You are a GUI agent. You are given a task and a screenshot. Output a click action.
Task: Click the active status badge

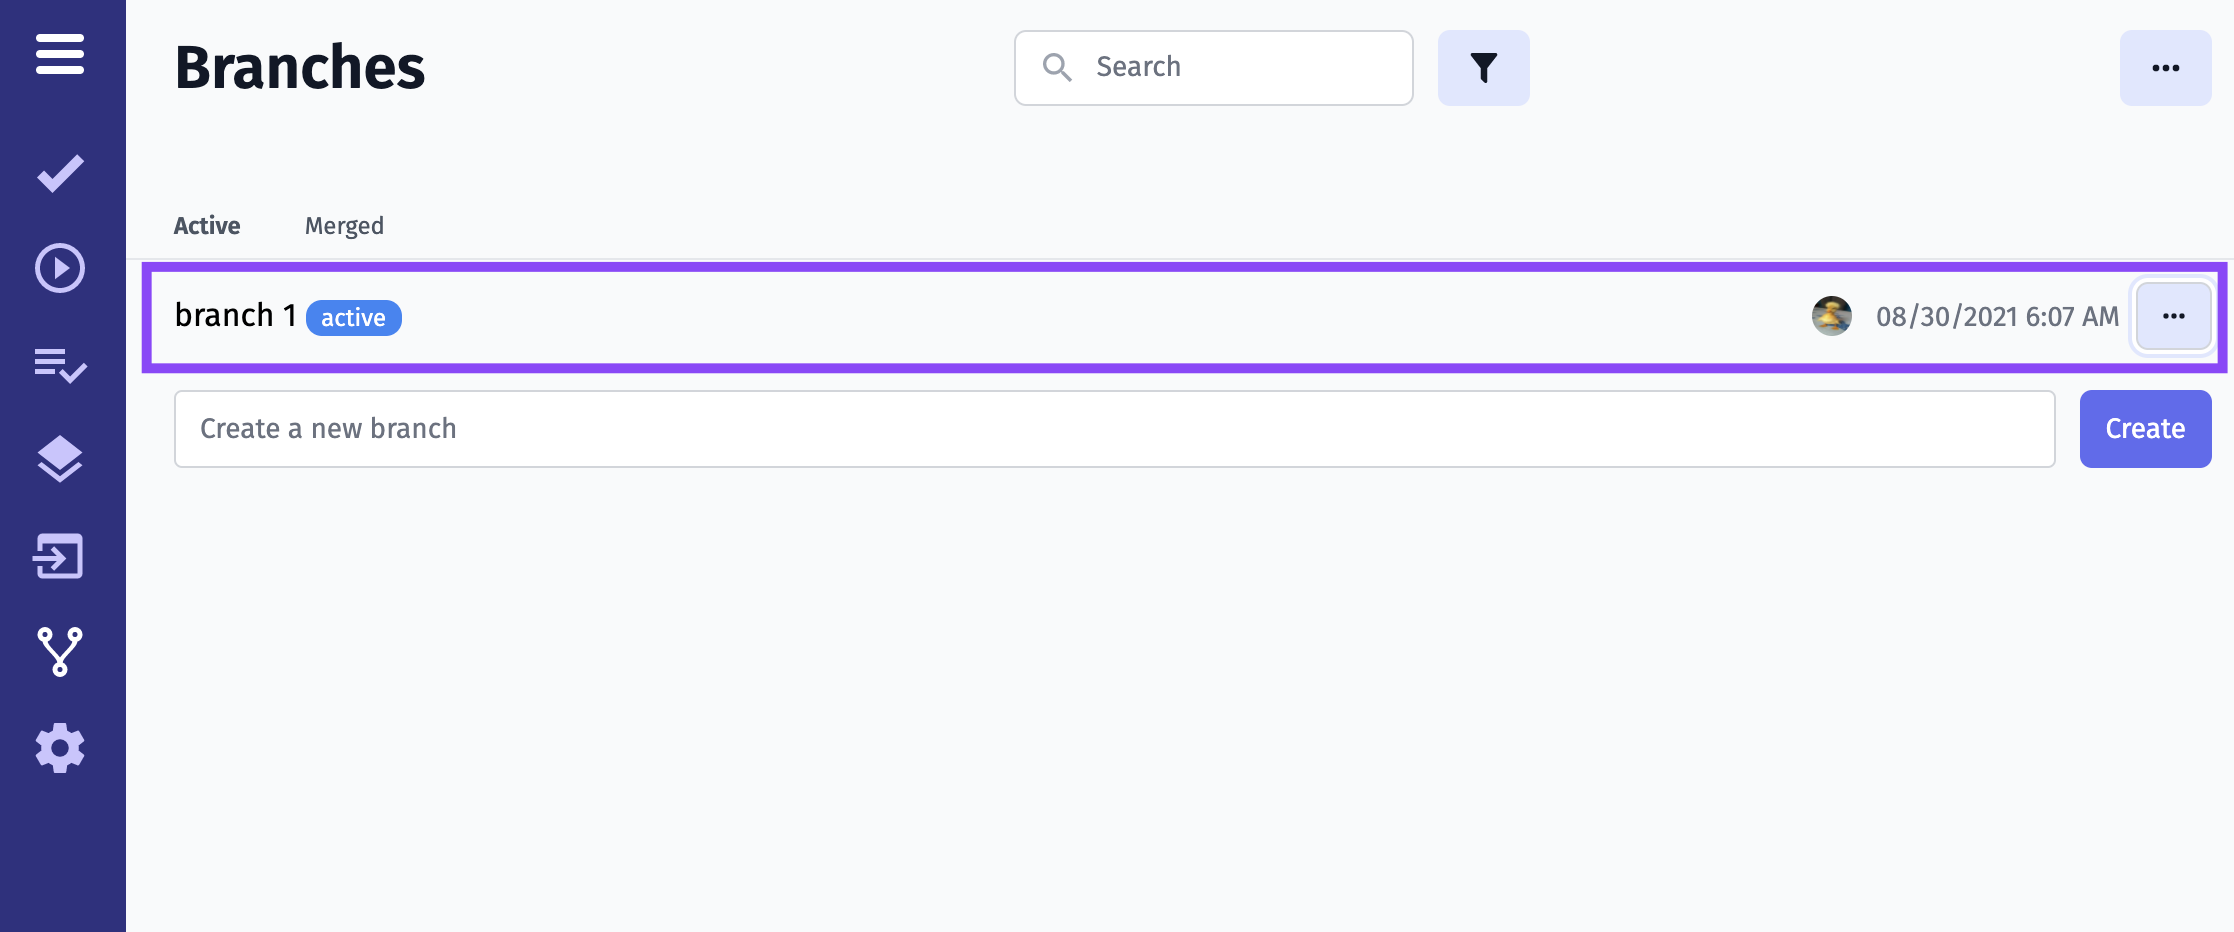pos(353,318)
